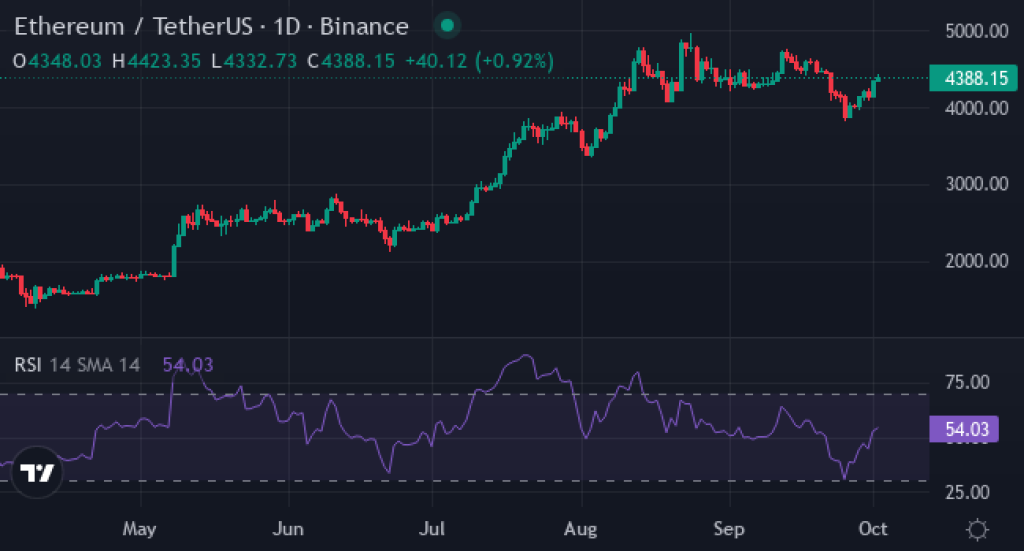Select the RSI 14 SMA 14 legend
This screenshot has width=1024, height=551.
77,365
